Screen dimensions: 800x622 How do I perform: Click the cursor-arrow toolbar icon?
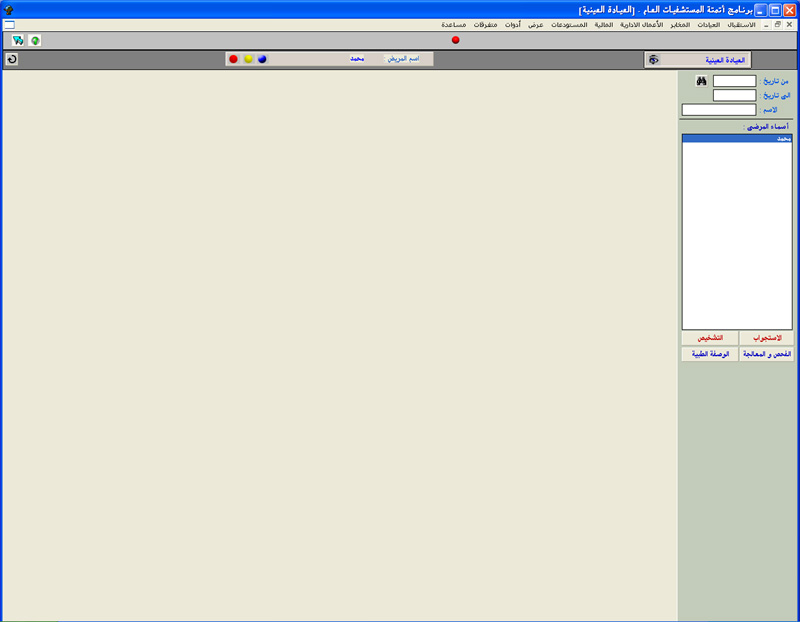tap(18, 40)
